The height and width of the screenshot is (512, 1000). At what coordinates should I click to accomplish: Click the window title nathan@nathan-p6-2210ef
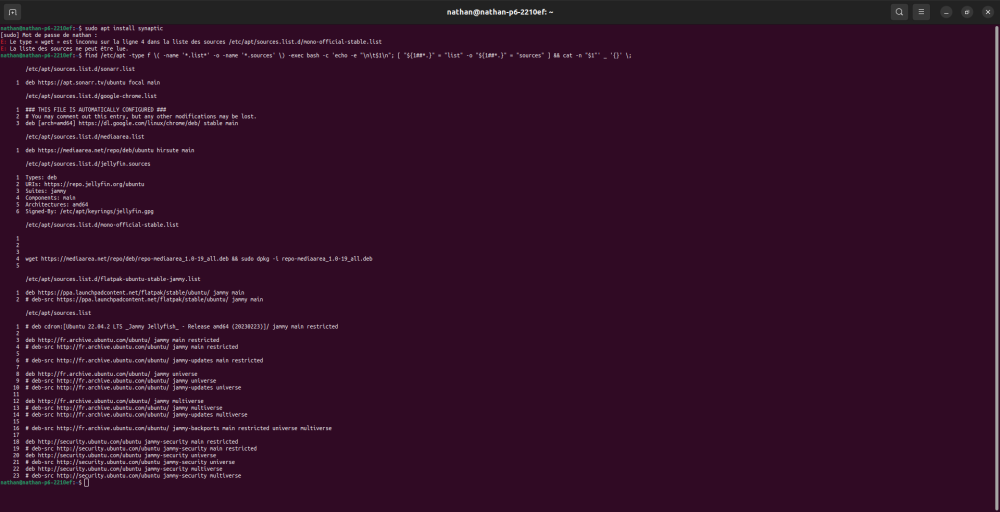[500, 12]
